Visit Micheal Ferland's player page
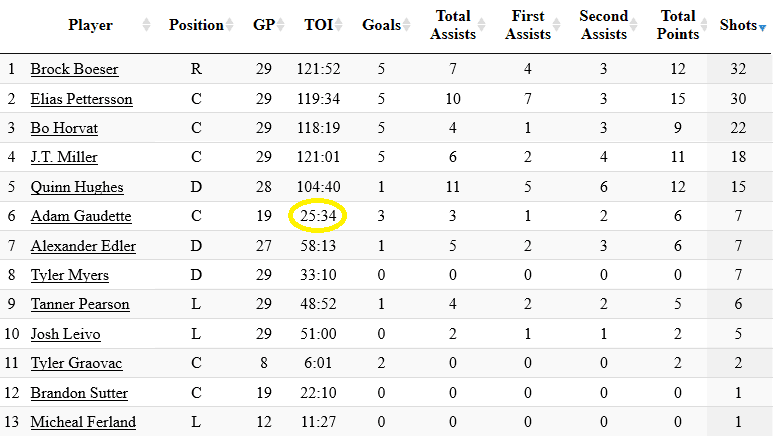This screenshot has height=436, width=773. pyautogui.click(x=83, y=422)
